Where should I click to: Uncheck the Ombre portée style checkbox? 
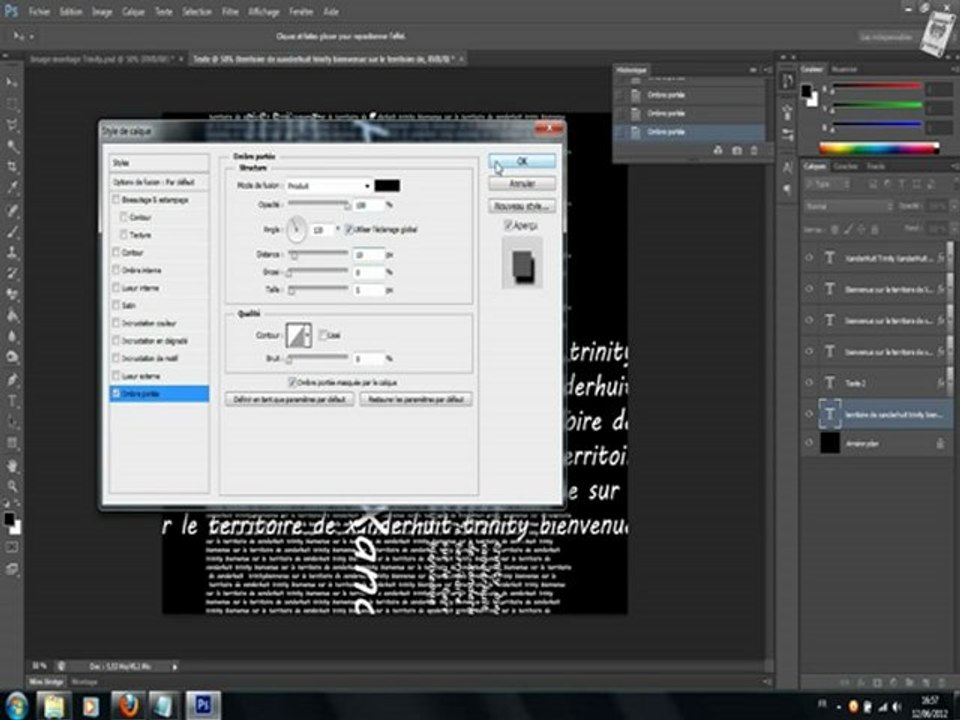[116, 394]
